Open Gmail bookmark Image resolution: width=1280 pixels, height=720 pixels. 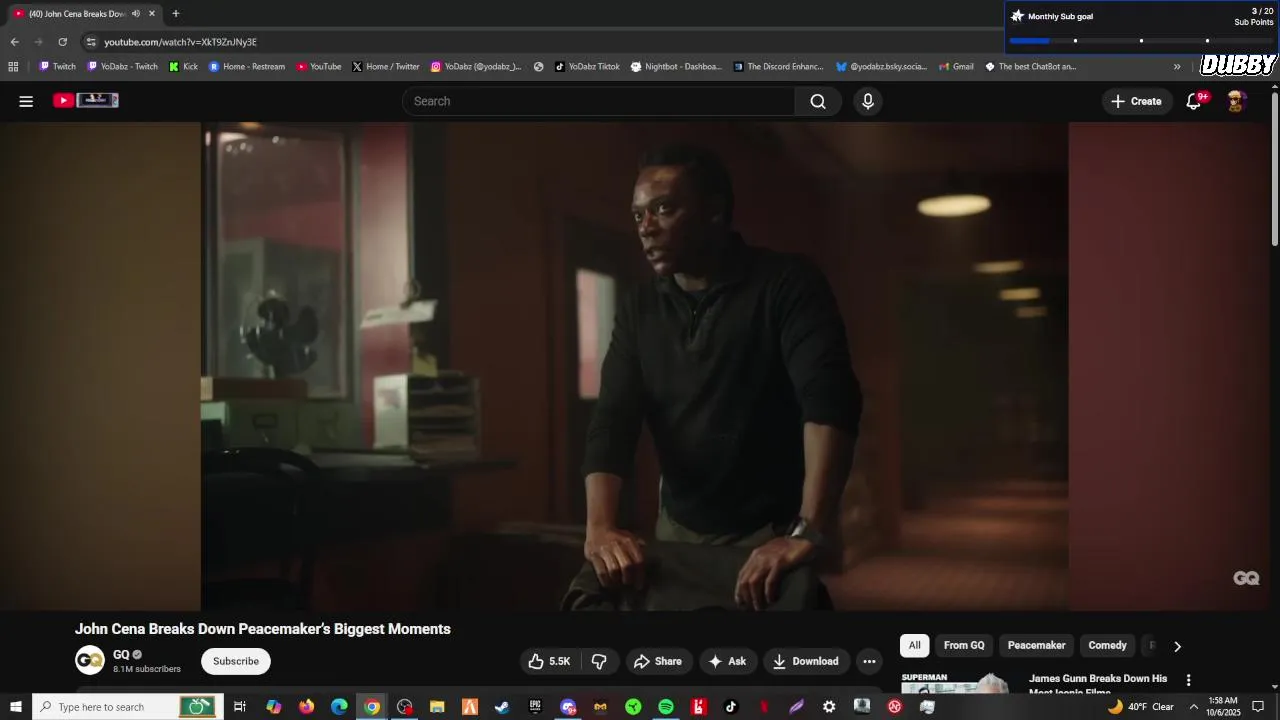[956, 67]
